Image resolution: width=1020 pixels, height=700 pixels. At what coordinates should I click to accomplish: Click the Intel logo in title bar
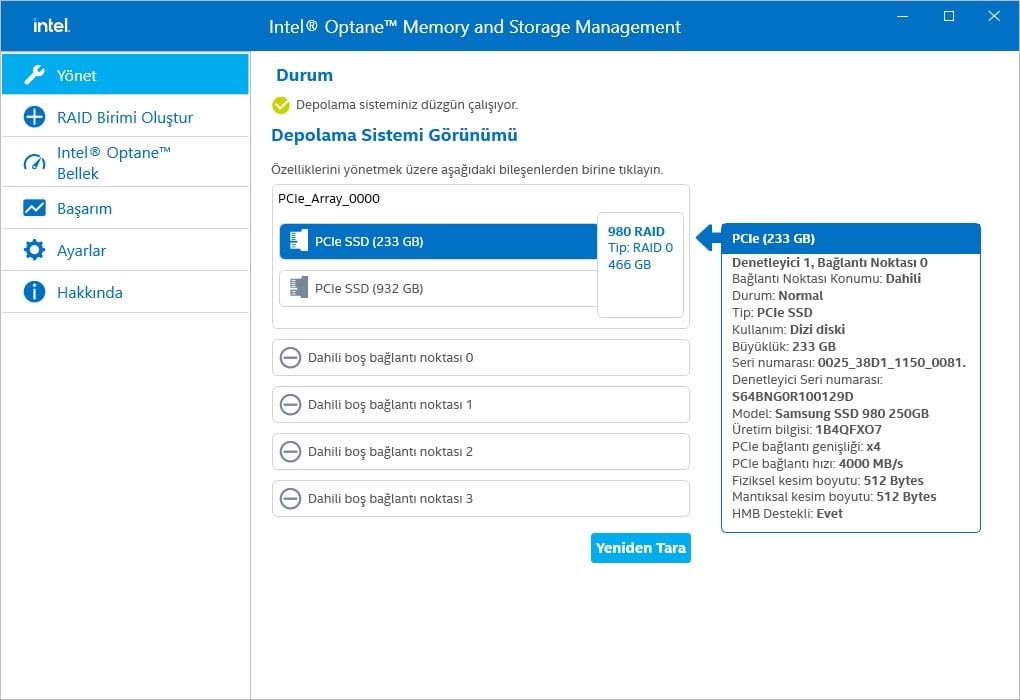click(x=51, y=26)
